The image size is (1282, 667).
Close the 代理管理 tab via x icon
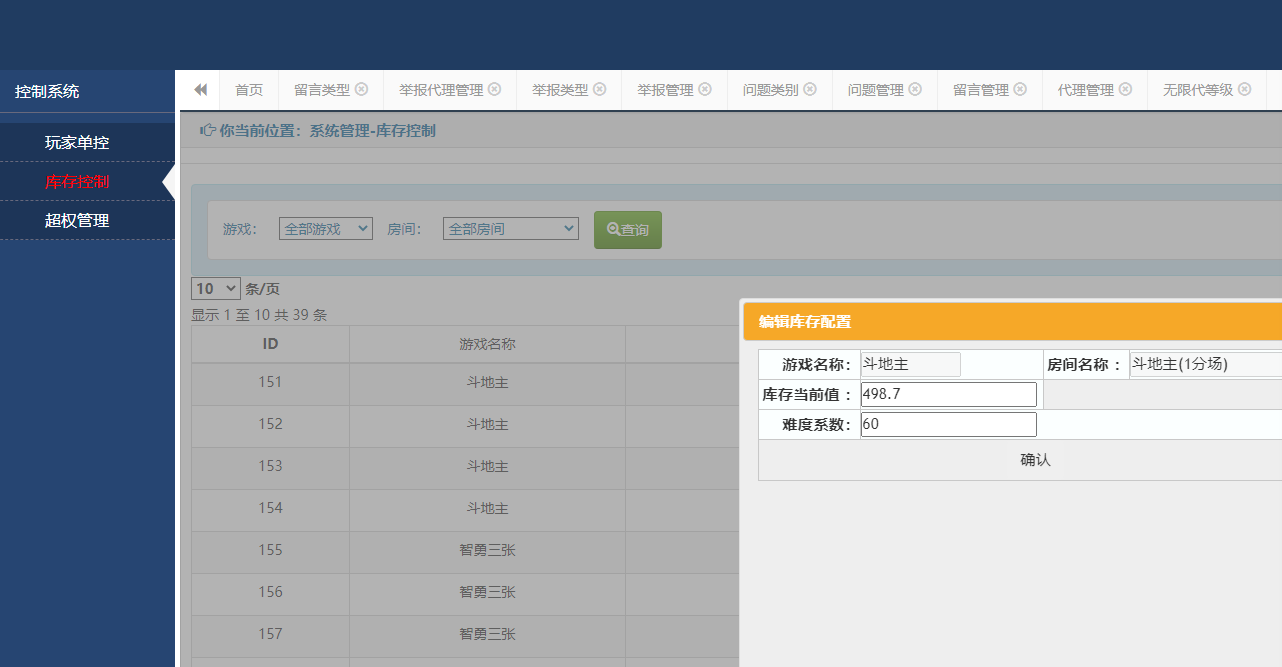coord(1126,89)
